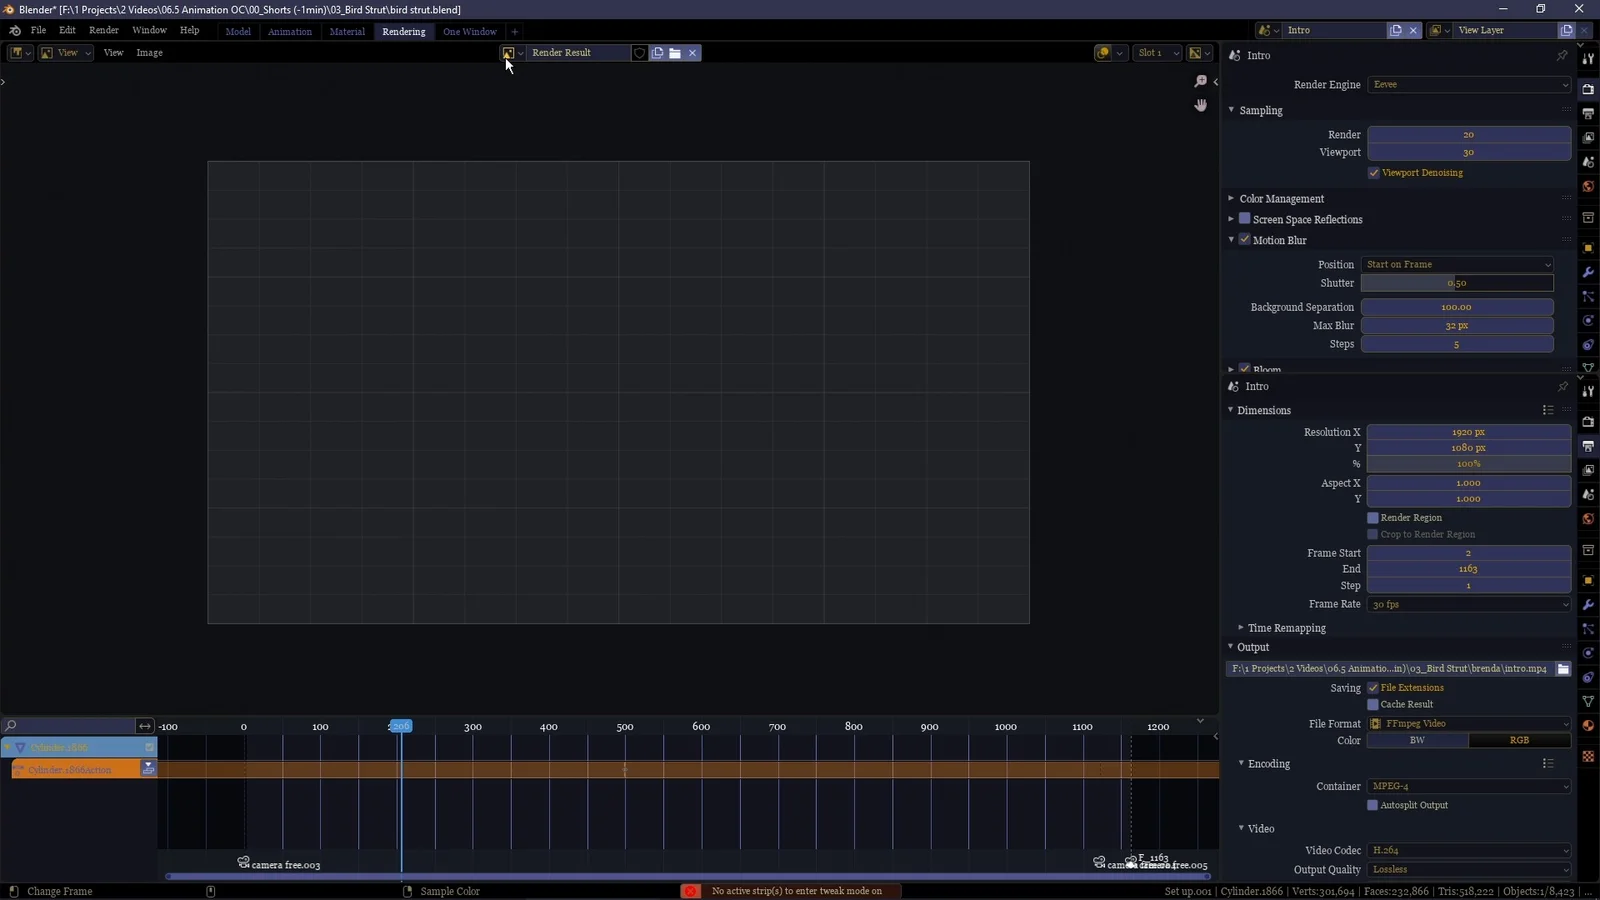Select the Output Properties printer icon

[x=1588, y=445]
